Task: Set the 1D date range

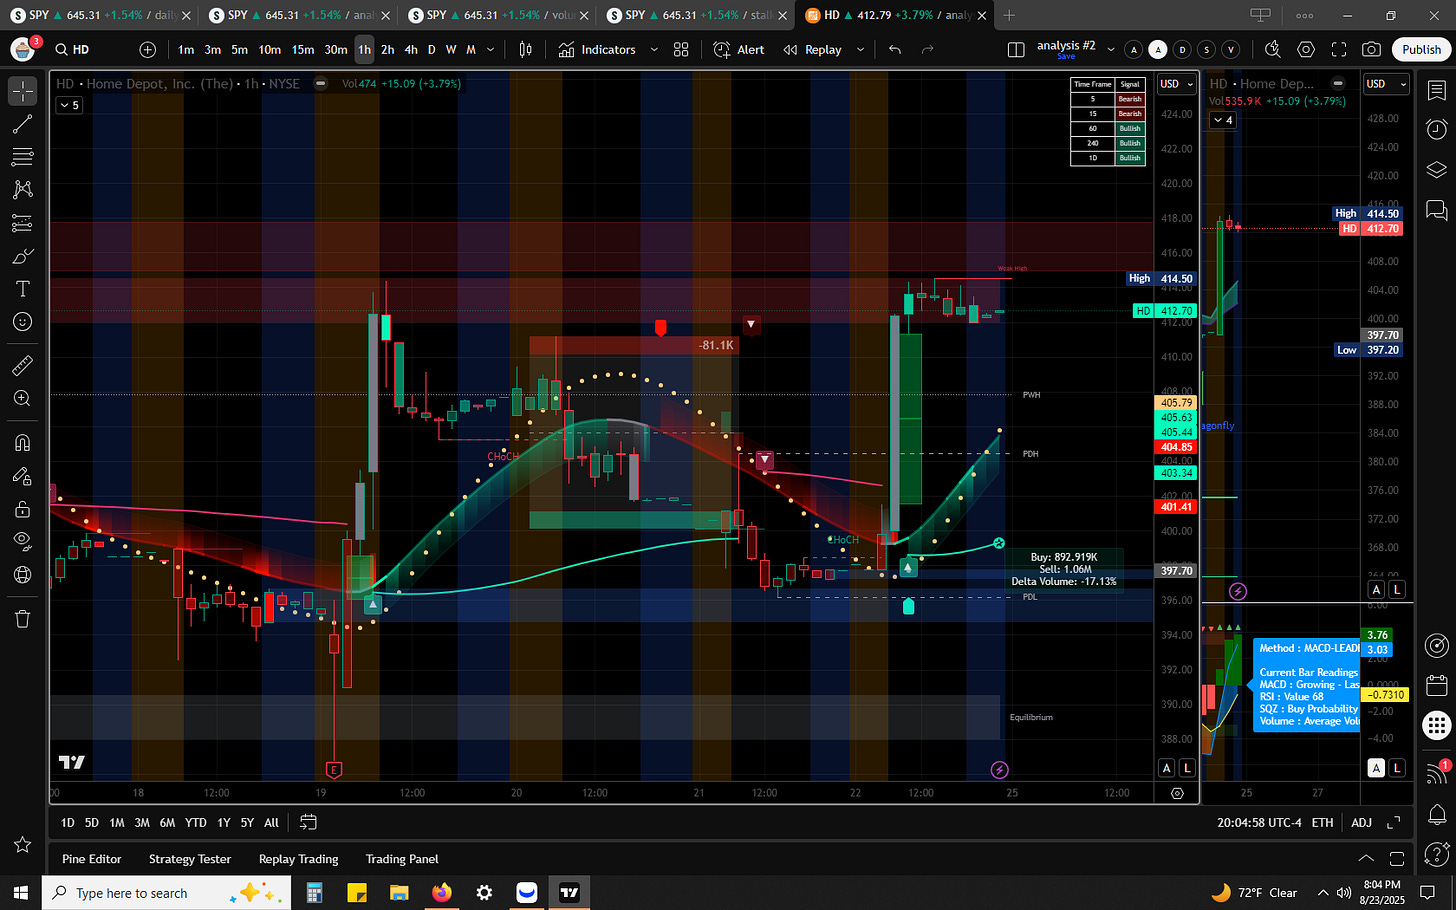Action: pos(67,822)
